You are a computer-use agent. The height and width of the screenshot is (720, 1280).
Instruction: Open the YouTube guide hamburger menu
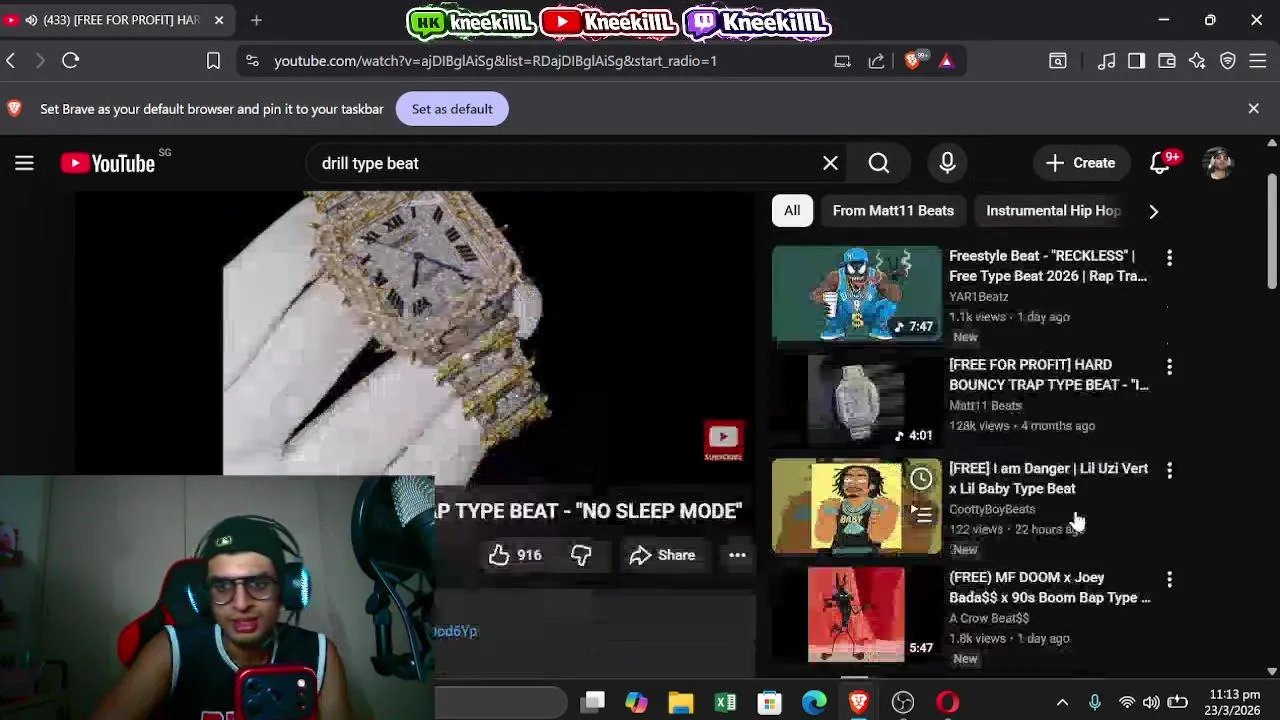pos(24,163)
